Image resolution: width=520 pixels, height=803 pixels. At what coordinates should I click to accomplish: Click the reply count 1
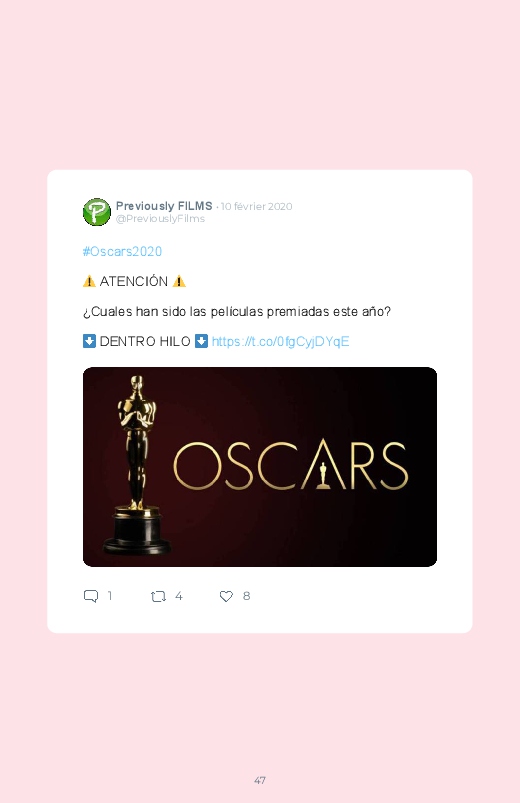[x=110, y=596]
